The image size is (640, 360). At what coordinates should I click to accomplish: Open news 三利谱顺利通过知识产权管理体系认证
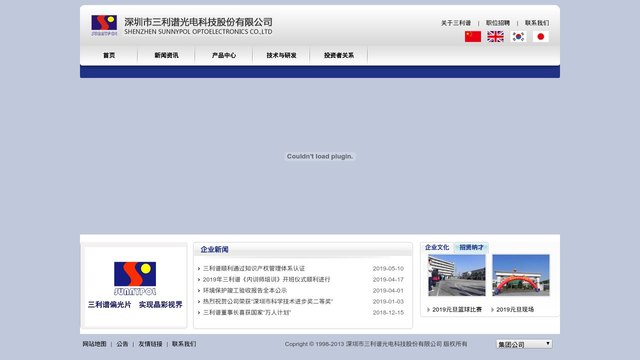pos(254,269)
